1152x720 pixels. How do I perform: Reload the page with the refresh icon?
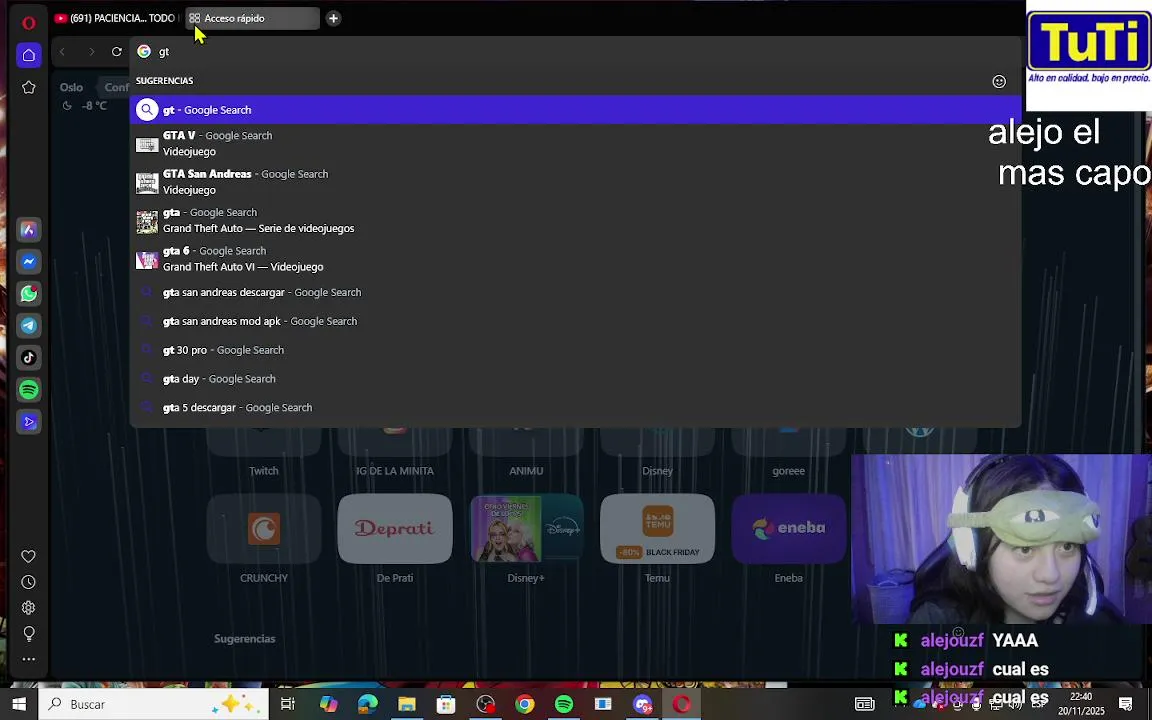[x=117, y=51]
